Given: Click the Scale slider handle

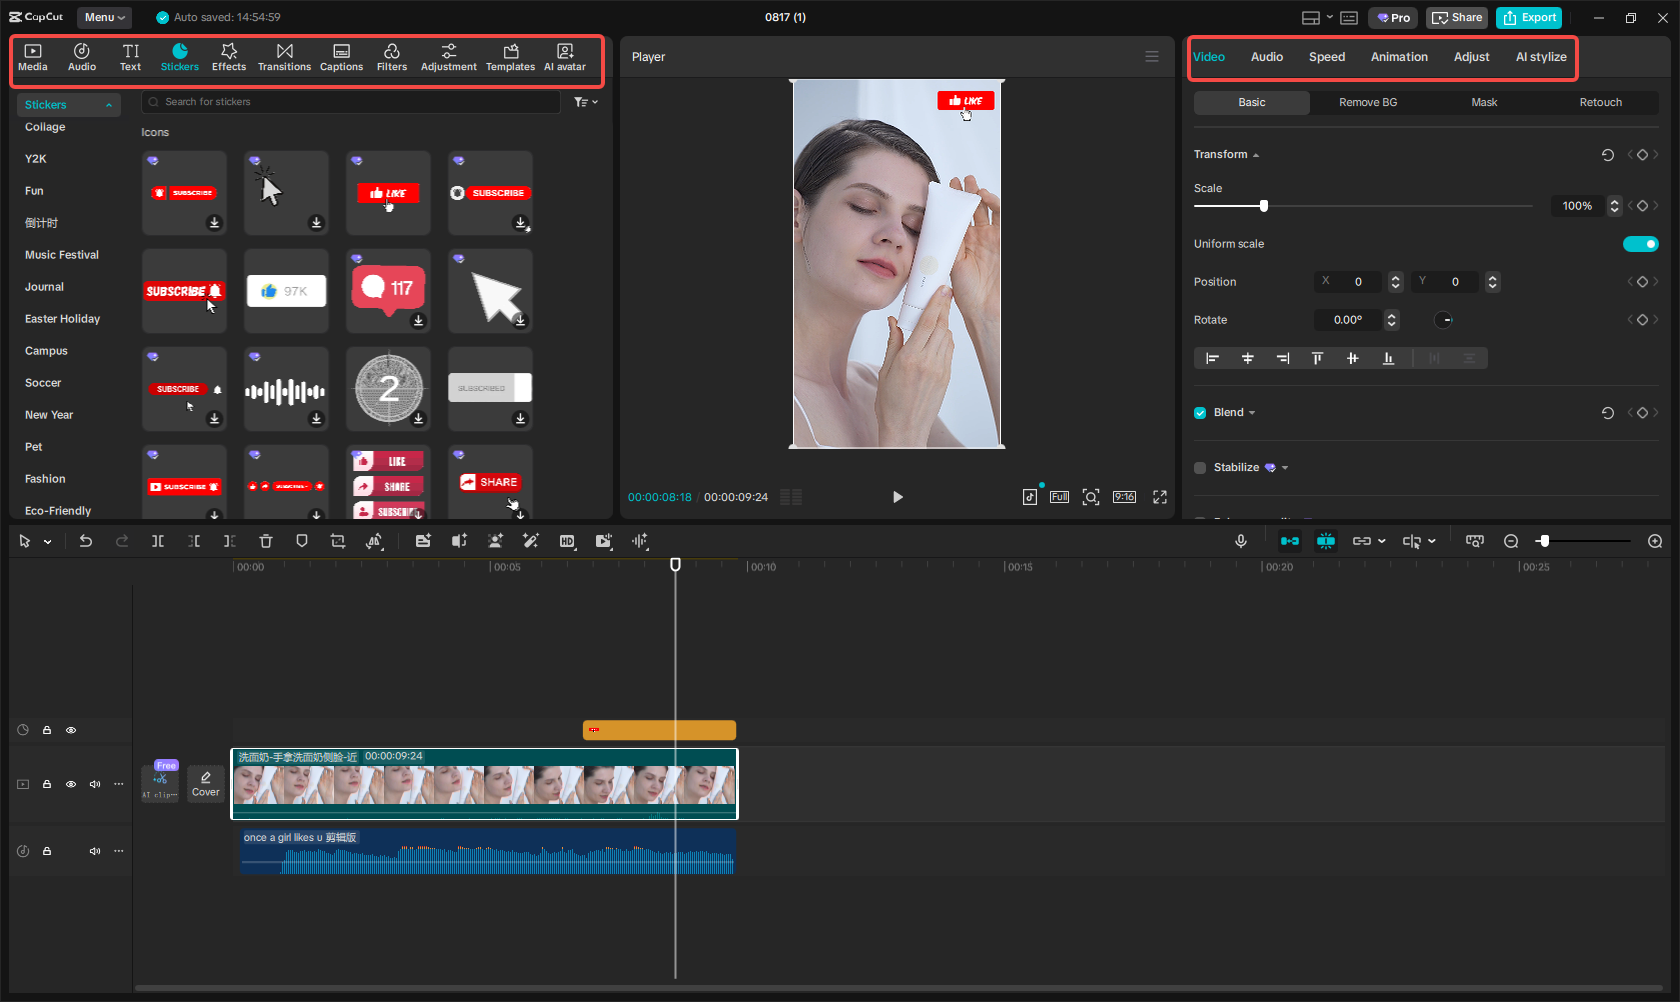Looking at the screenshot, I should point(1264,206).
